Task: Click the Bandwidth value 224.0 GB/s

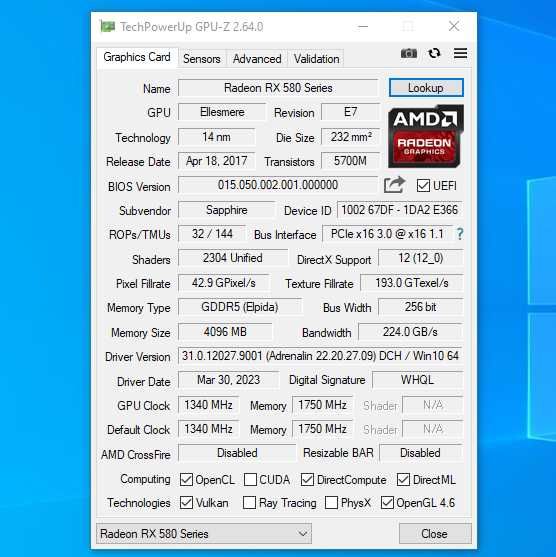Action: pos(410,332)
